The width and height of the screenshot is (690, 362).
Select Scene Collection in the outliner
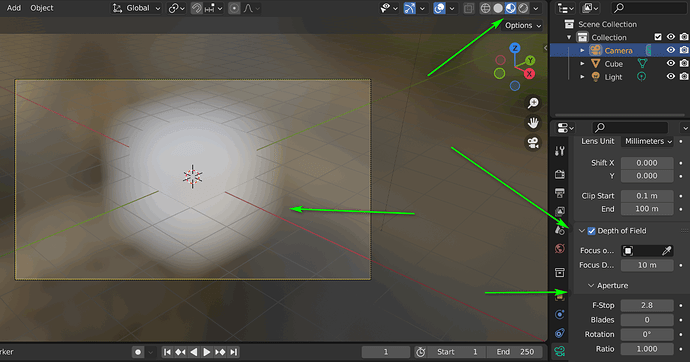tap(607, 24)
